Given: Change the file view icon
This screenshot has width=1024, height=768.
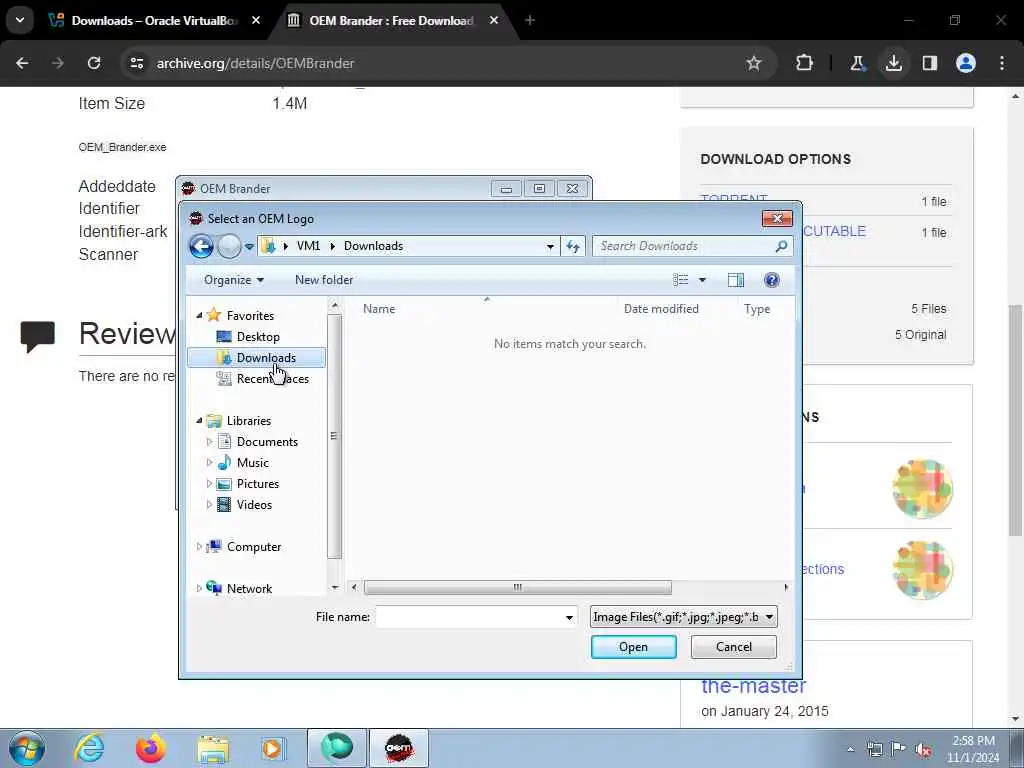Looking at the screenshot, I should click(x=680, y=280).
